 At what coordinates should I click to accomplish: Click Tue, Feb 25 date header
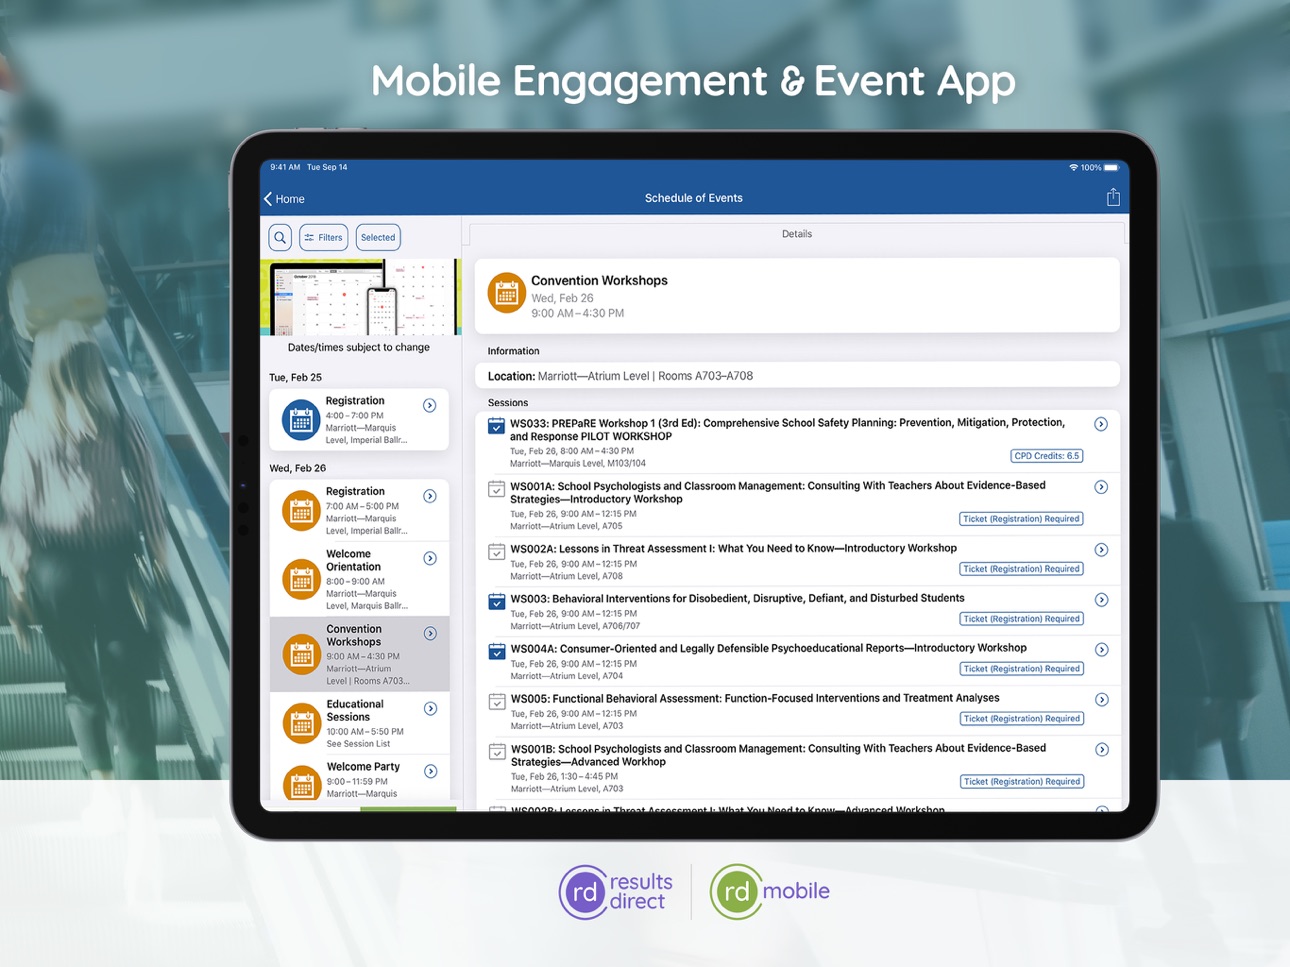click(x=296, y=378)
